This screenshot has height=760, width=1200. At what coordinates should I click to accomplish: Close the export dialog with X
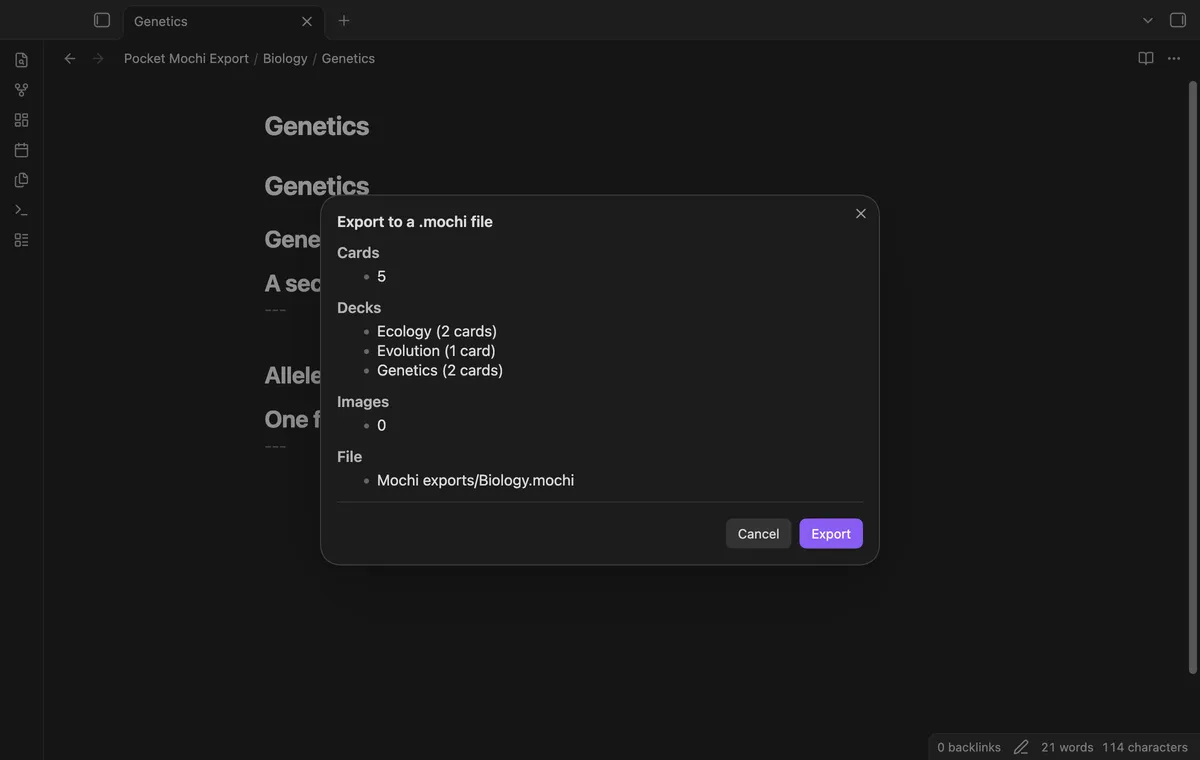pyautogui.click(x=861, y=213)
